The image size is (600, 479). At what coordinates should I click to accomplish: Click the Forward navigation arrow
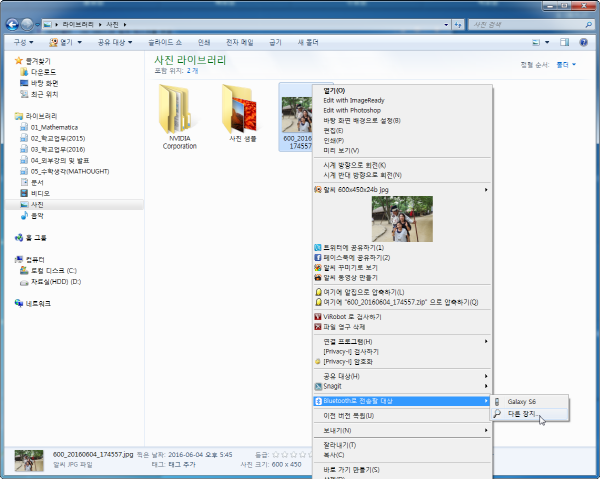coord(27,24)
